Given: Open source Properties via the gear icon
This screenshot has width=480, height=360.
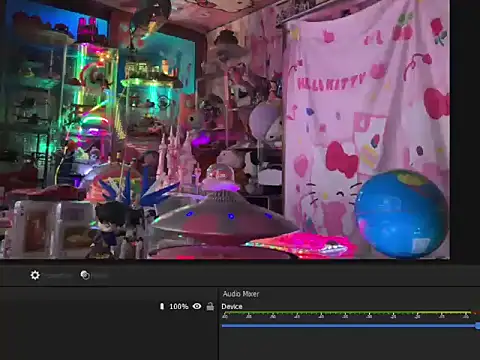Looking at the screenshot, I should [35, 275].
